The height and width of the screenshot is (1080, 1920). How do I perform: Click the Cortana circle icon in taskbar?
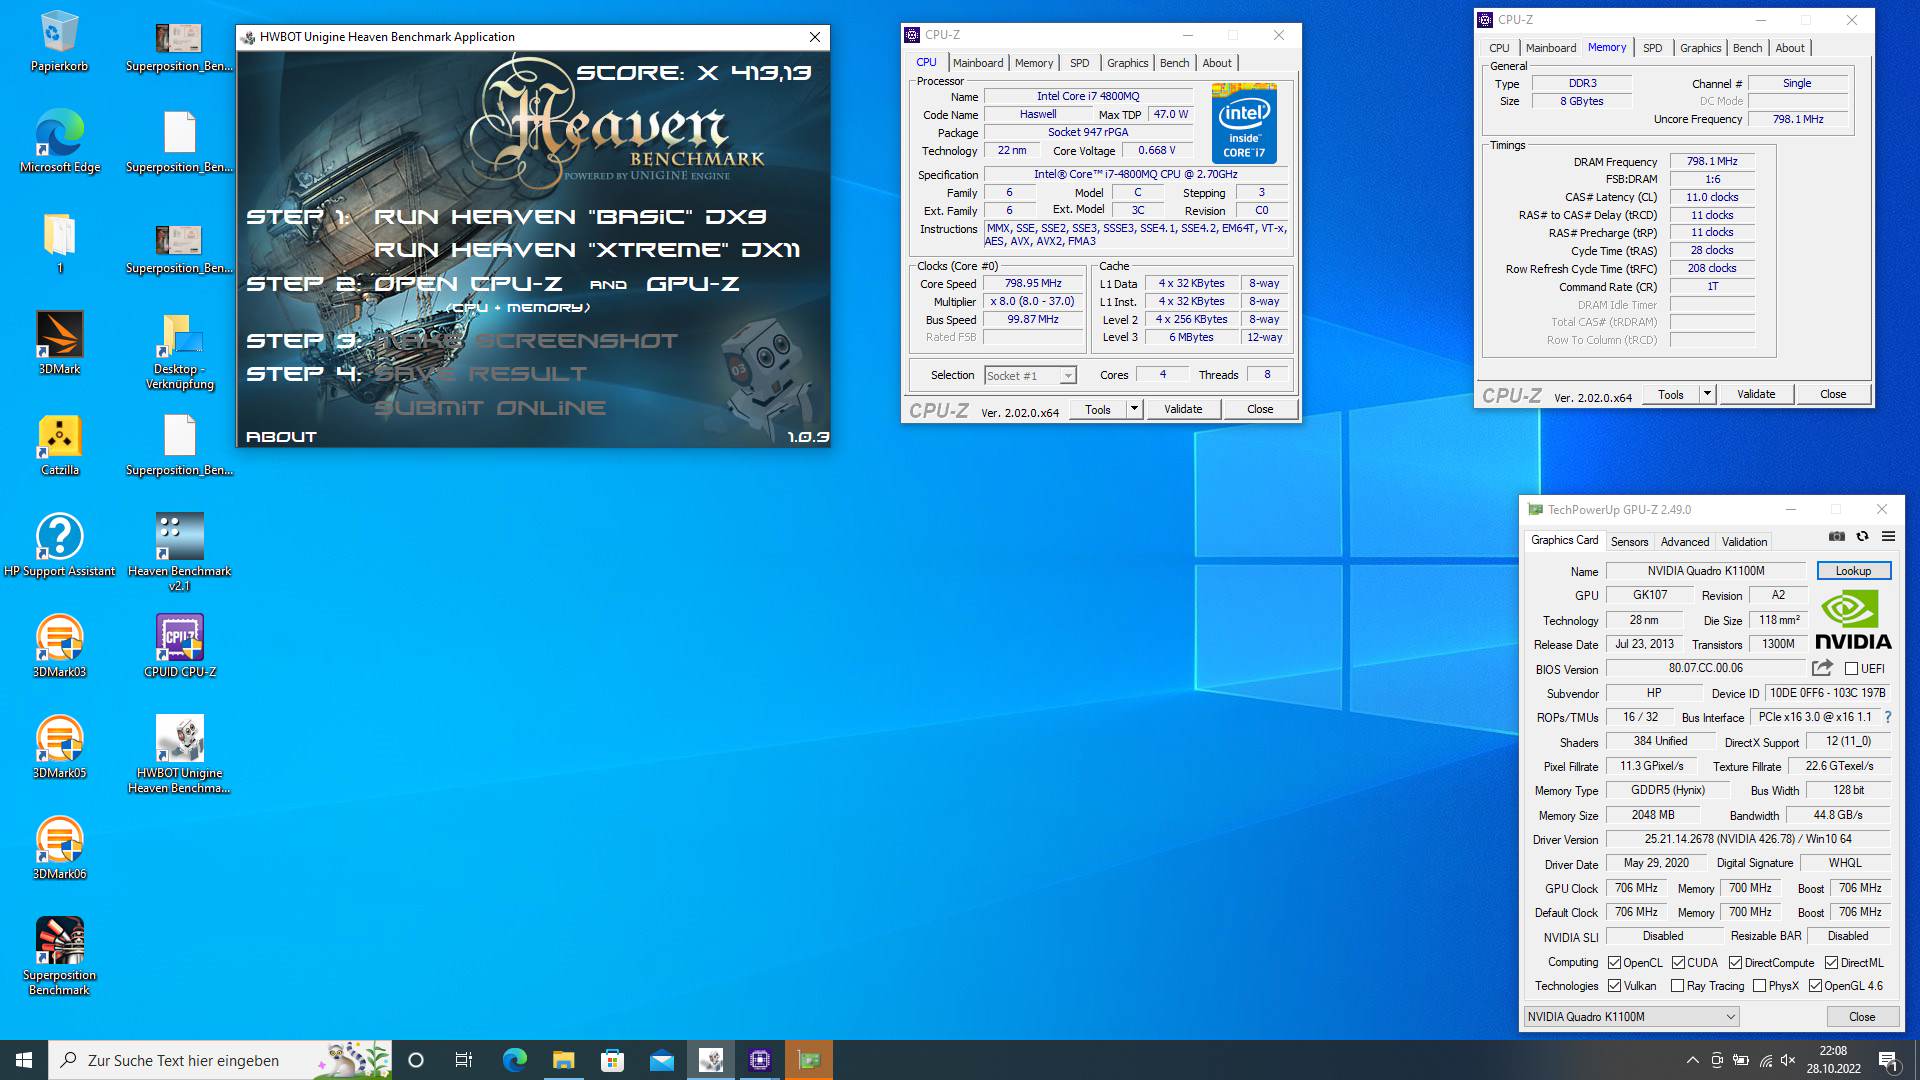[416, 1060]
